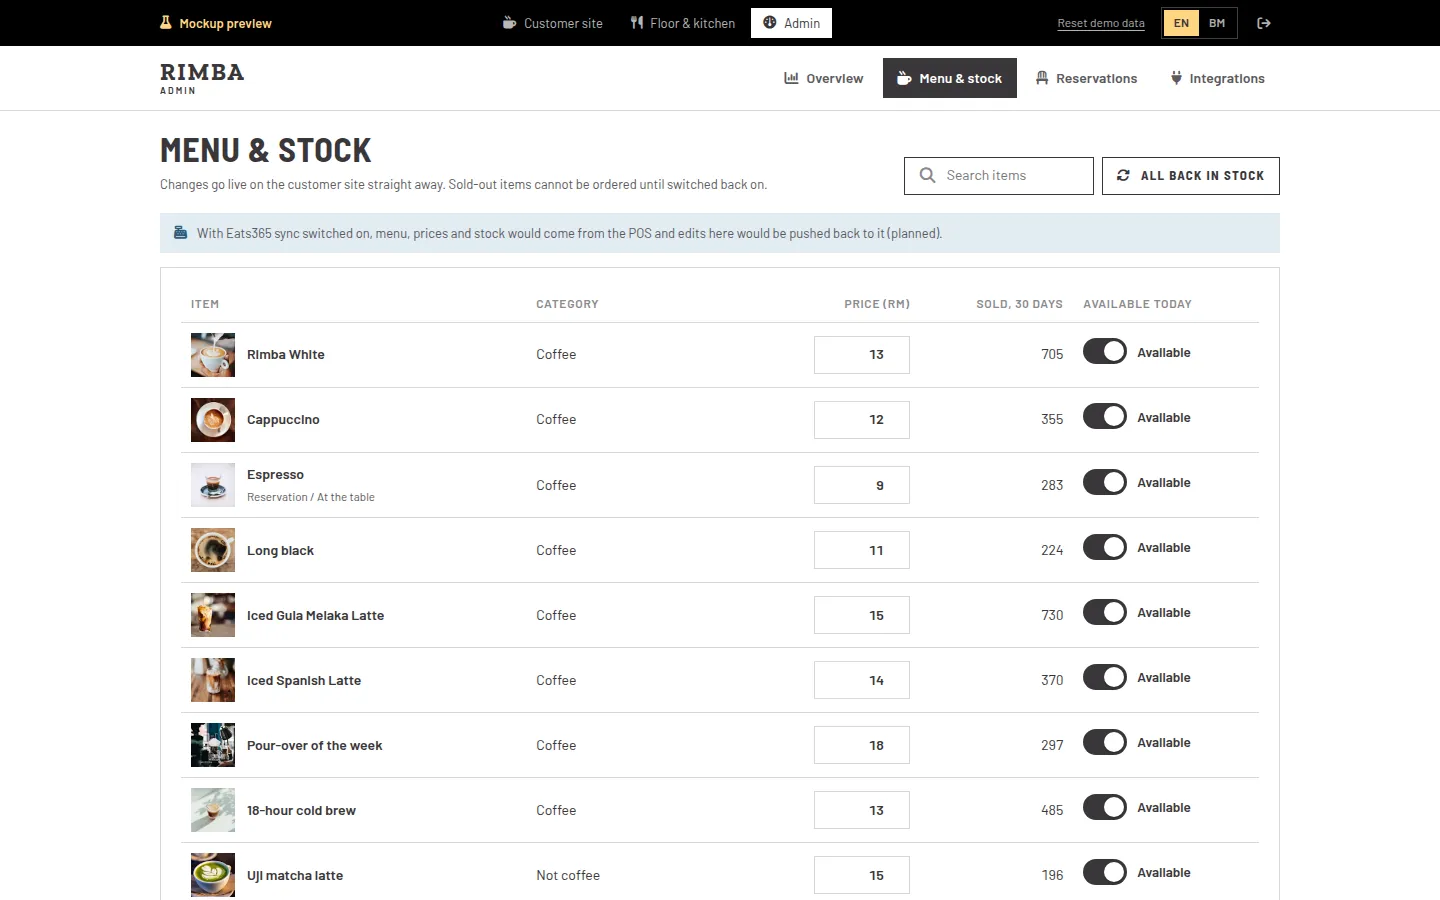Click the flask icon beside Mockup preview
Image resolution: width=1440 pixels, height=900 pixels.
coord(166,22)
